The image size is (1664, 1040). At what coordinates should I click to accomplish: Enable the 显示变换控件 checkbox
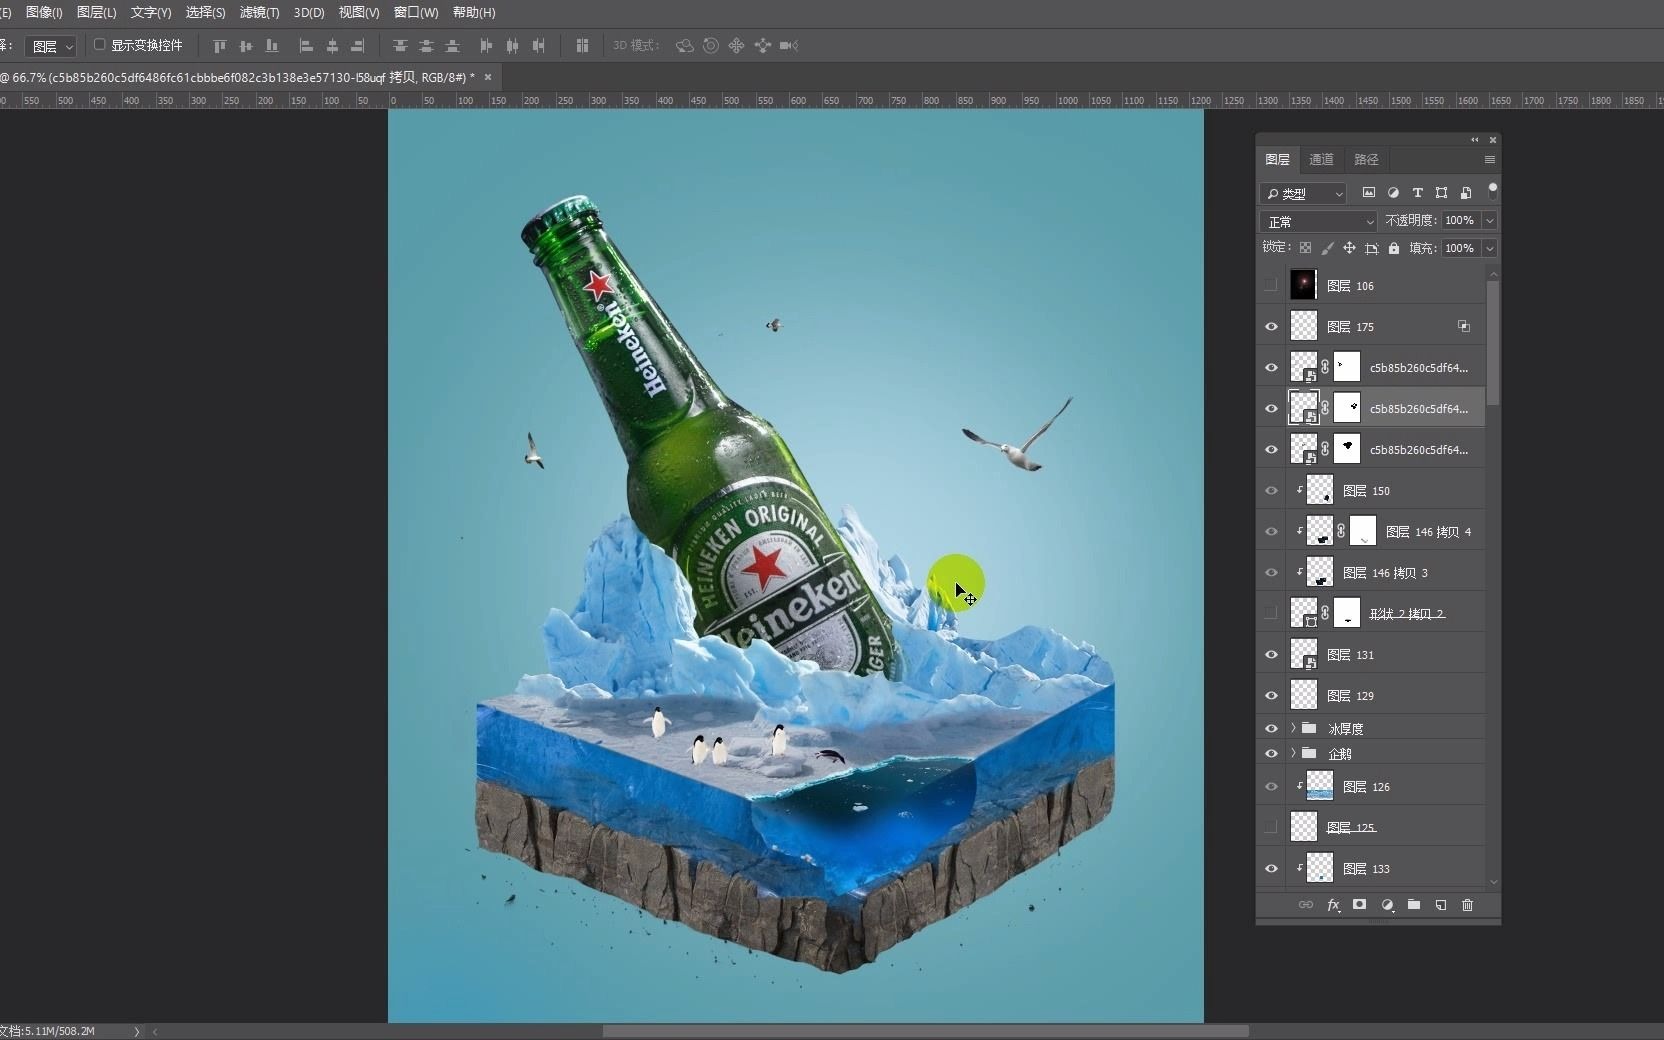pyautogui.click(x=100, y=45)
